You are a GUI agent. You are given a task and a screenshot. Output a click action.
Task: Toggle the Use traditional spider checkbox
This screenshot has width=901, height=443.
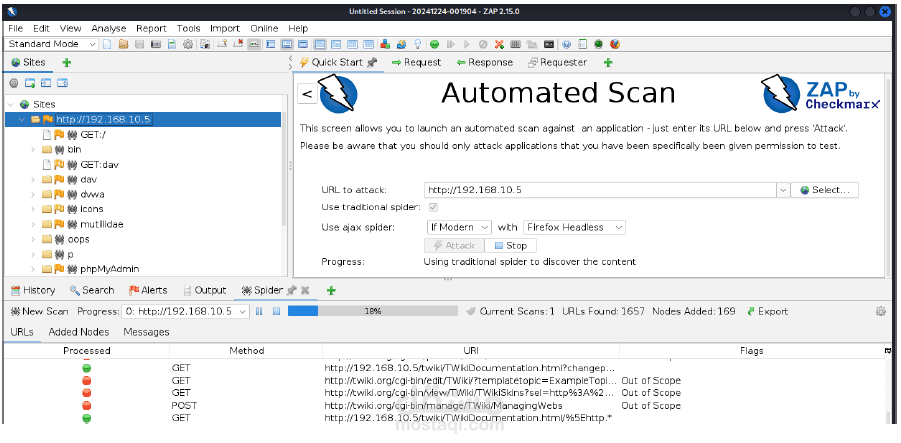[433, 207]
